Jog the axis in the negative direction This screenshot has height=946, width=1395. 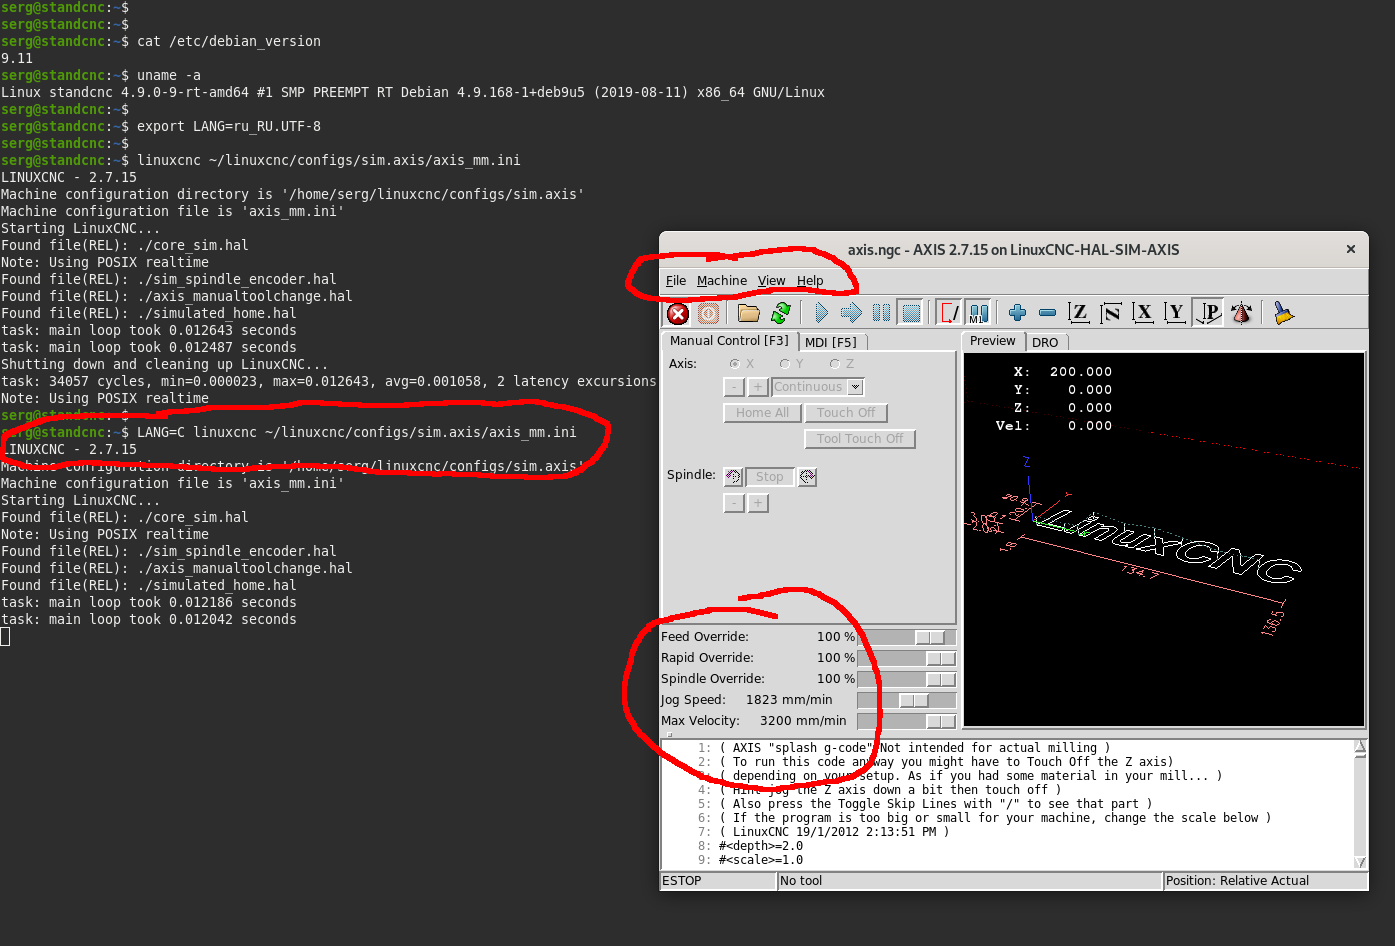[x=734, y=387]
